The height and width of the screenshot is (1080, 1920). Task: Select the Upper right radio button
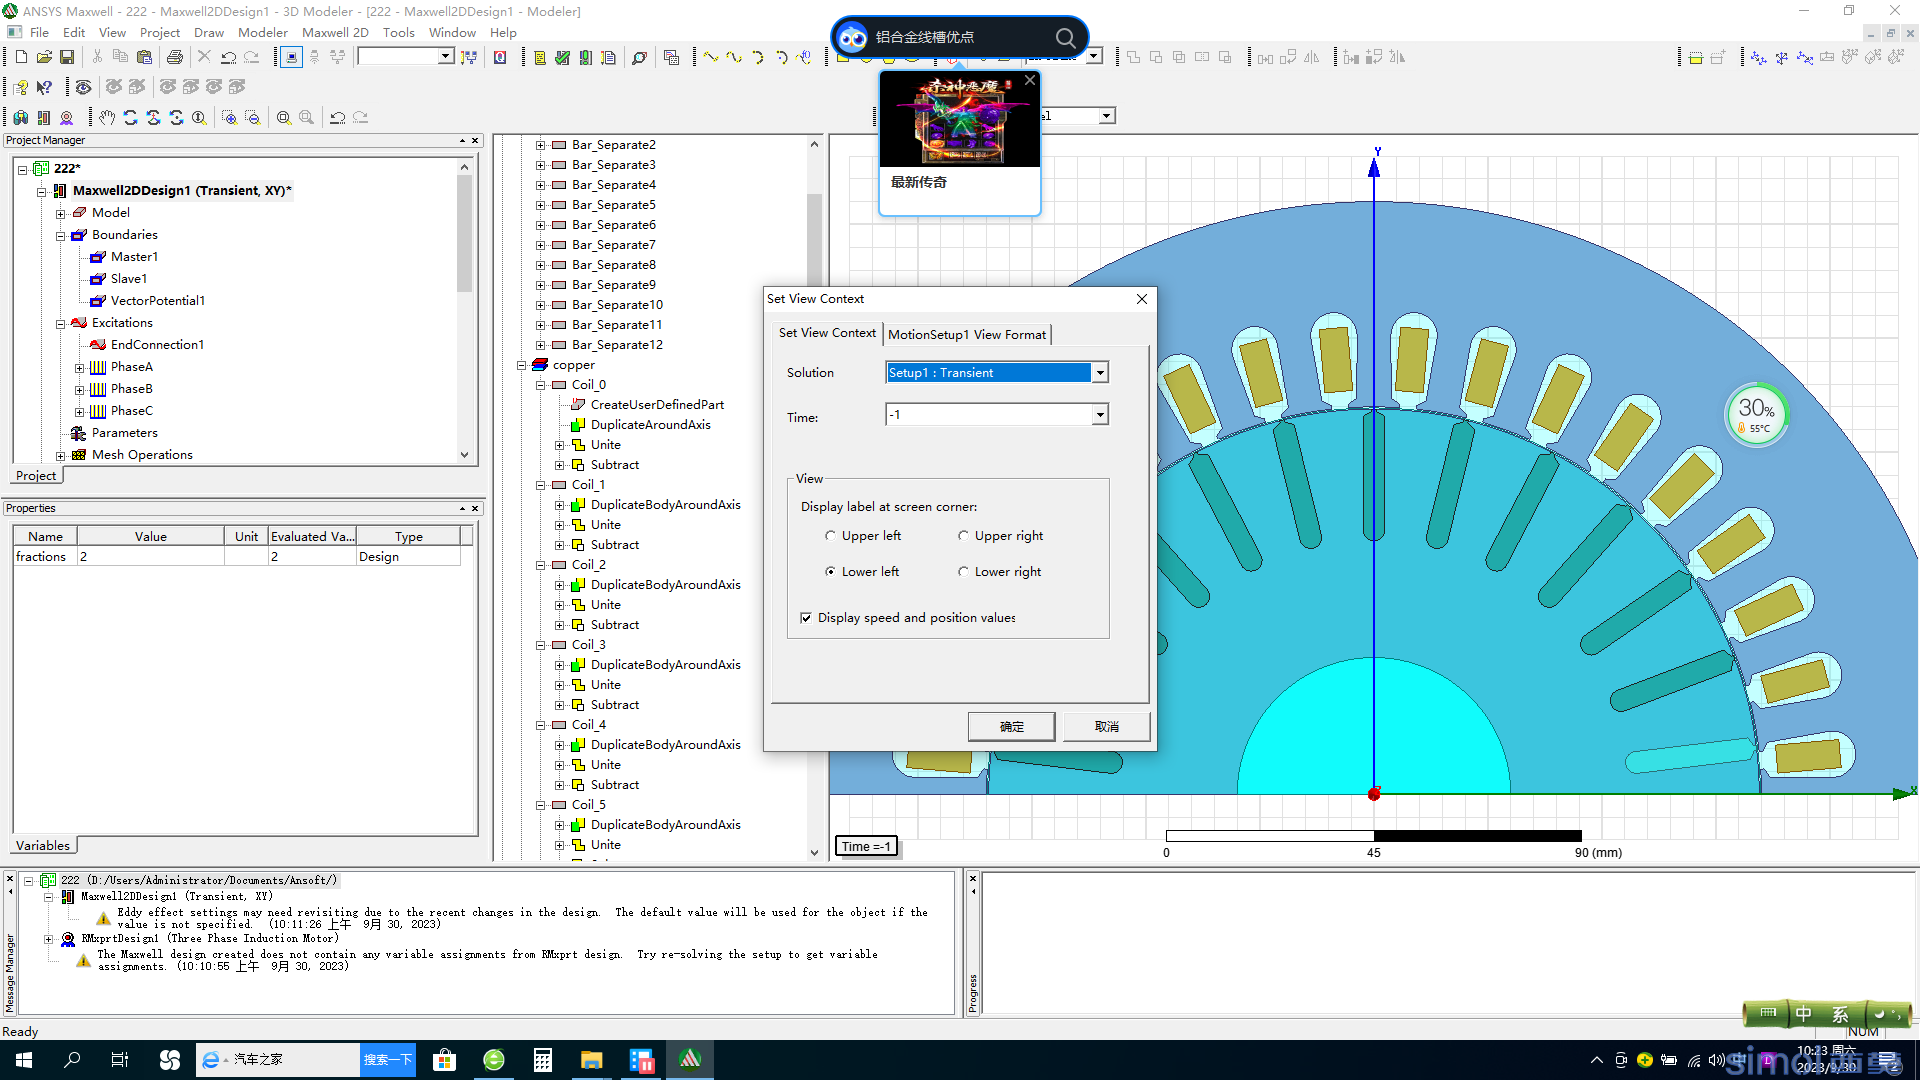963,536
